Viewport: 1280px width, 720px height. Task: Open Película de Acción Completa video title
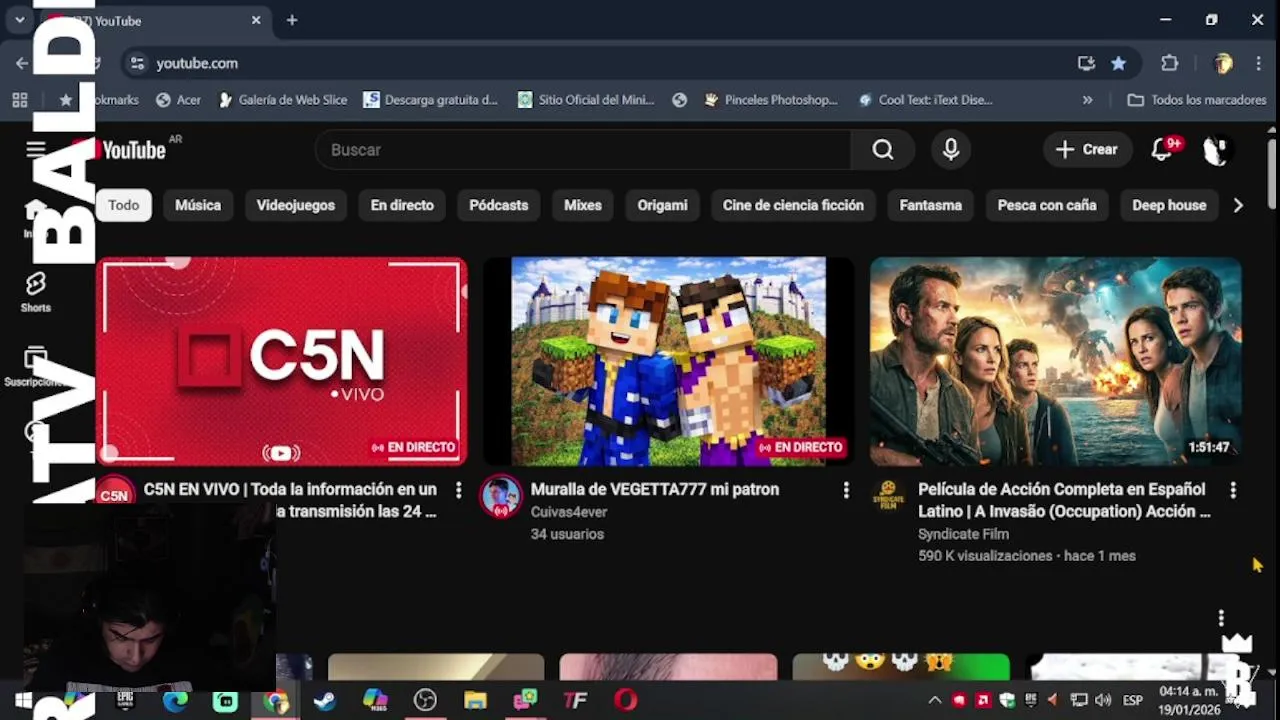pyautogui.click(x=1064, y=500)
